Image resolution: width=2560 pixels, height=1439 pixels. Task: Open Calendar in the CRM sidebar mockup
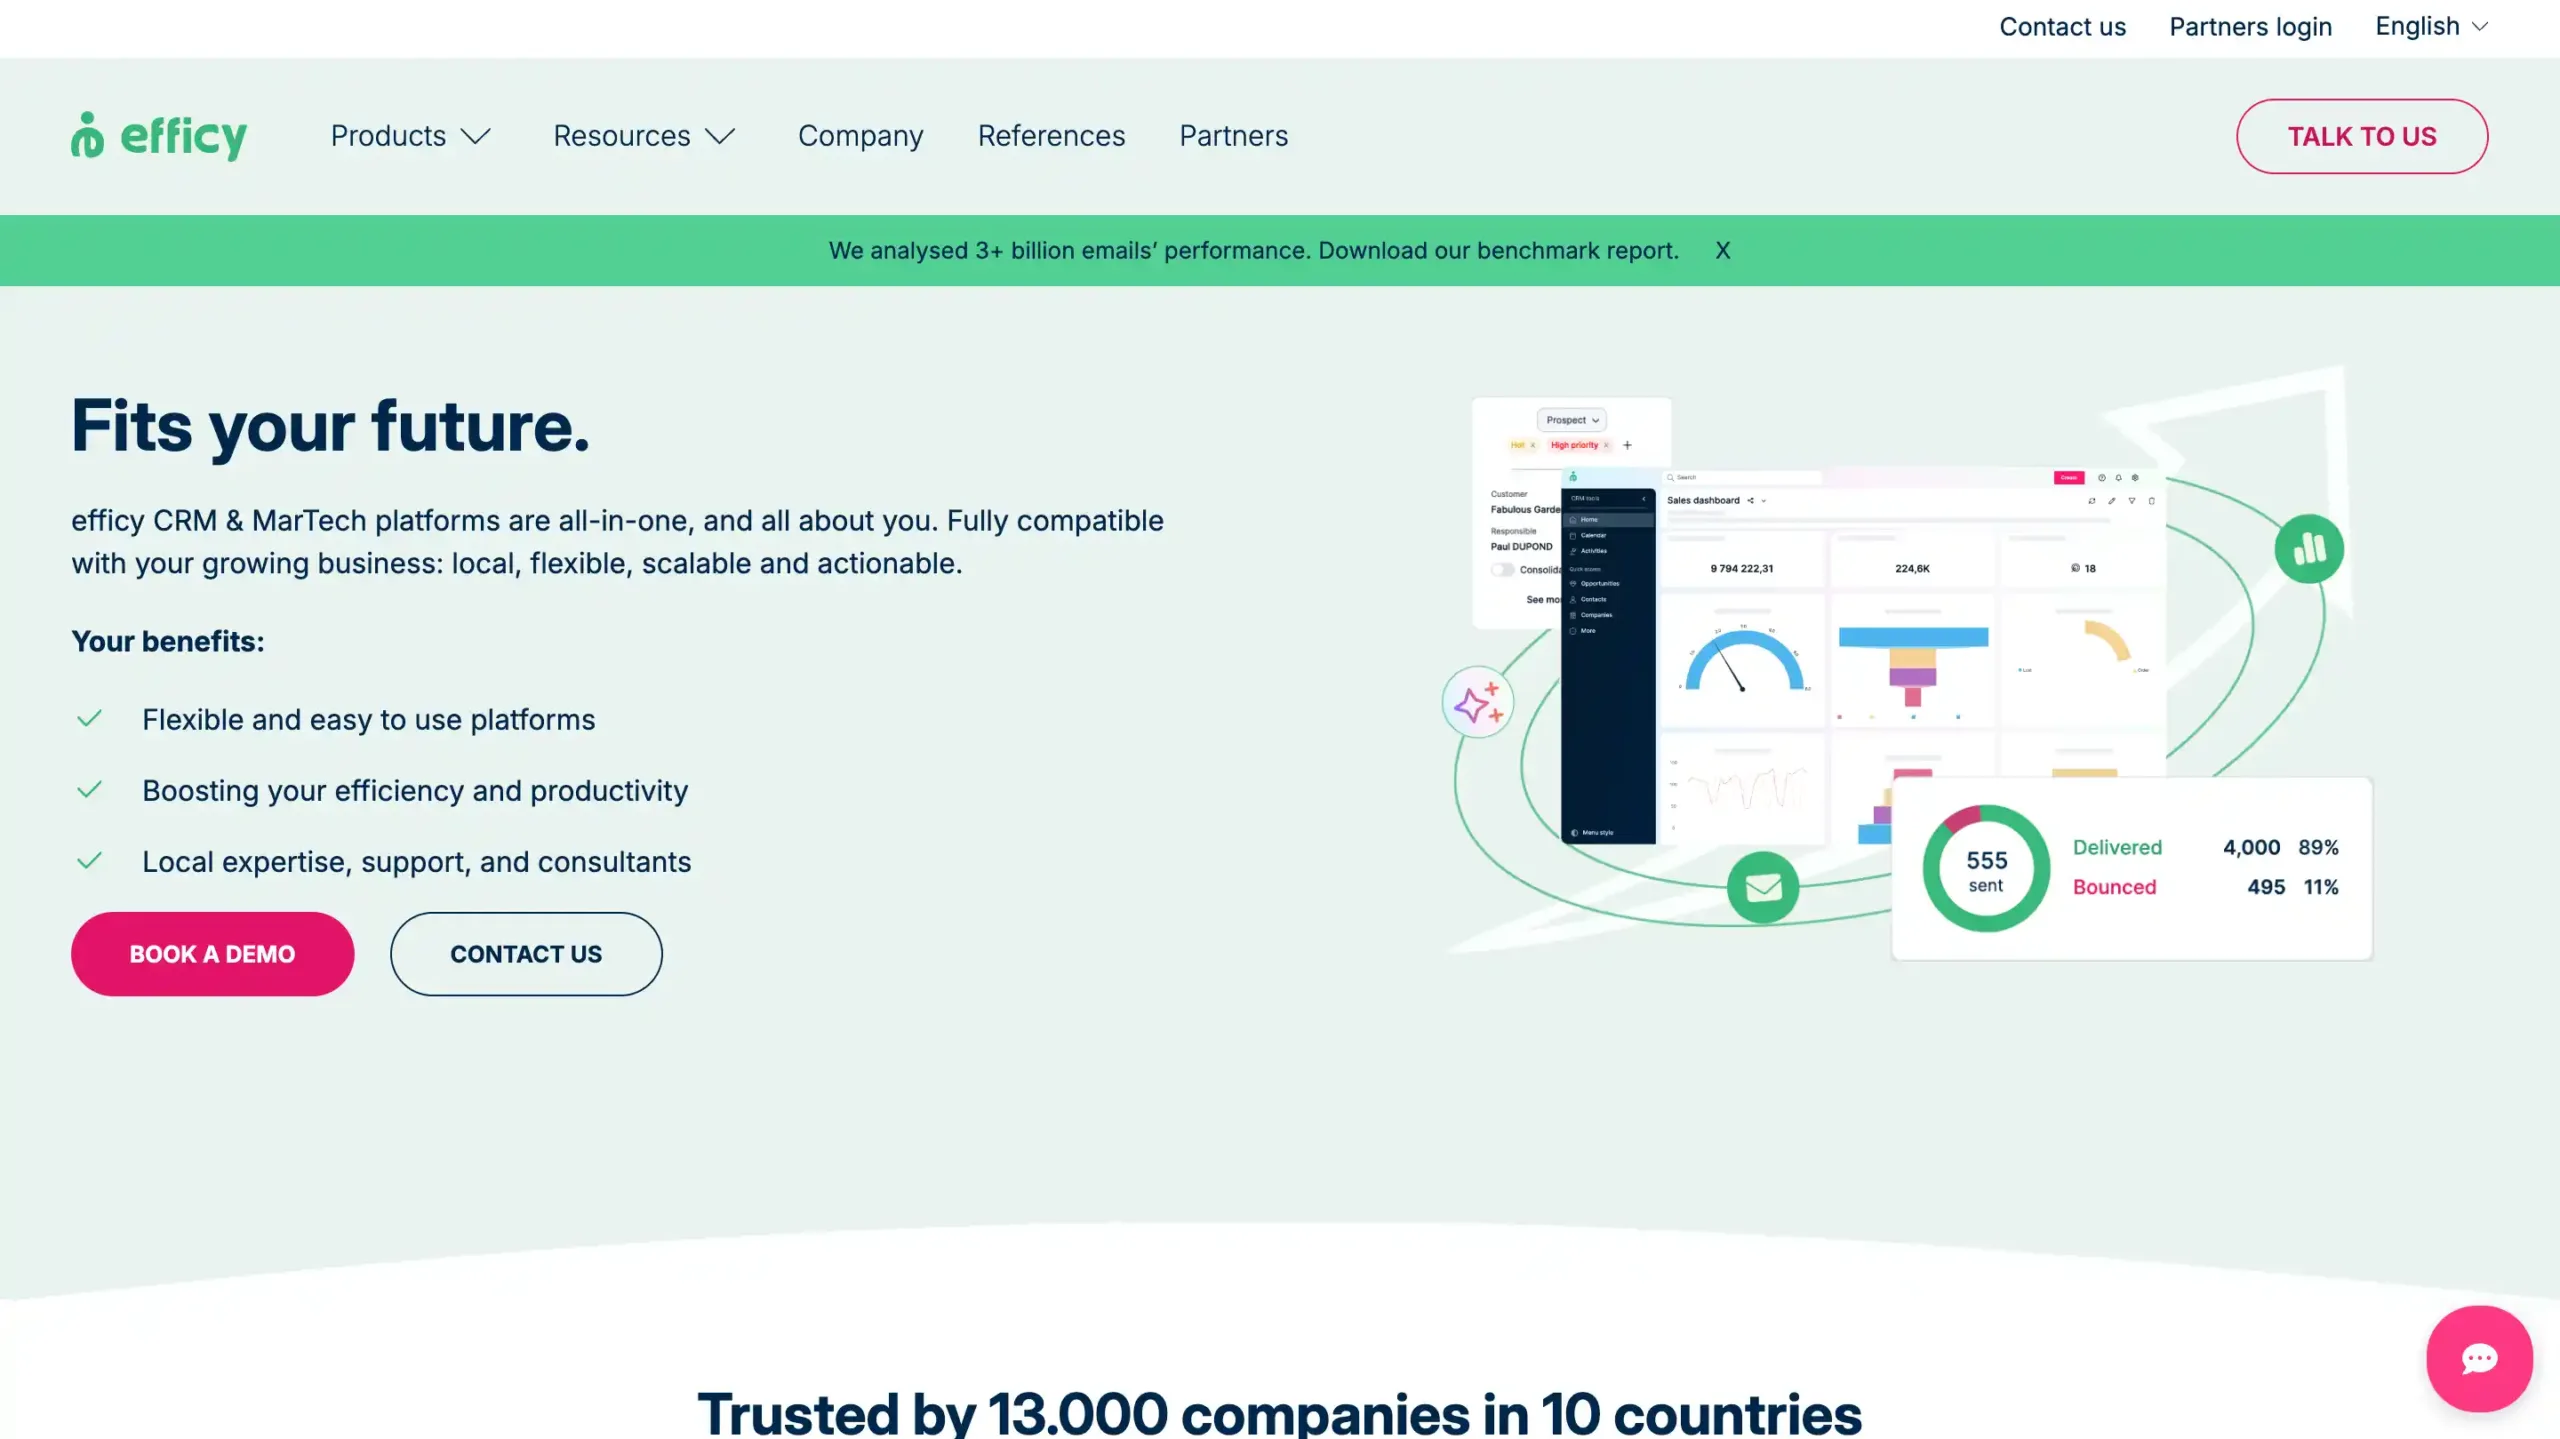pyautogui.click(x=1594, y=535)
